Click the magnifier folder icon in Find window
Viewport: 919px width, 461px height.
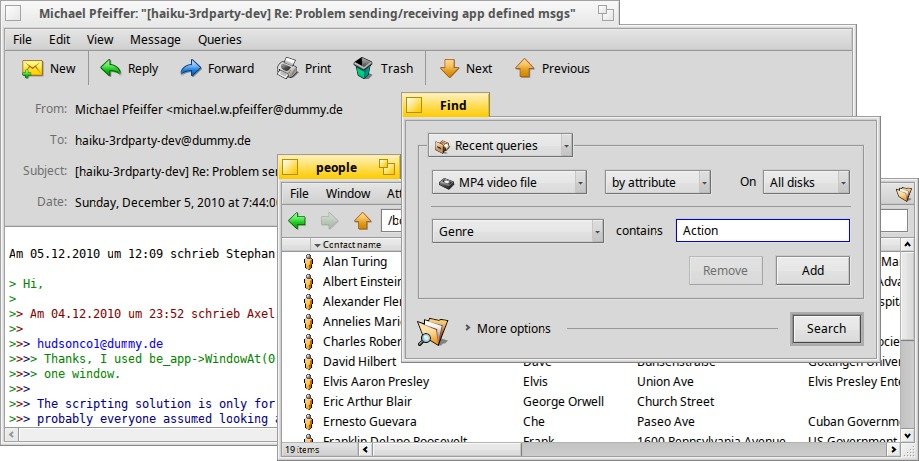coord(433,330)
